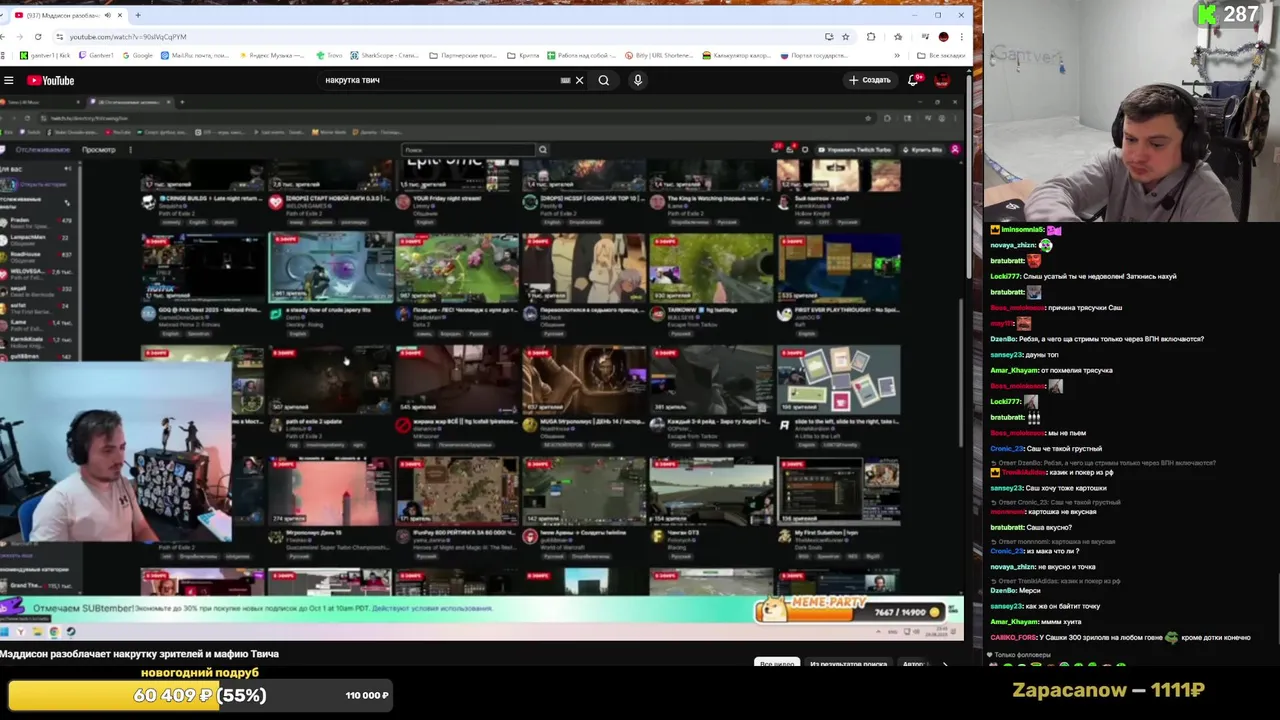The image size is (1280, 720).
Task: Click the Chrome address bar URL
Action: (x=128, y=37)
